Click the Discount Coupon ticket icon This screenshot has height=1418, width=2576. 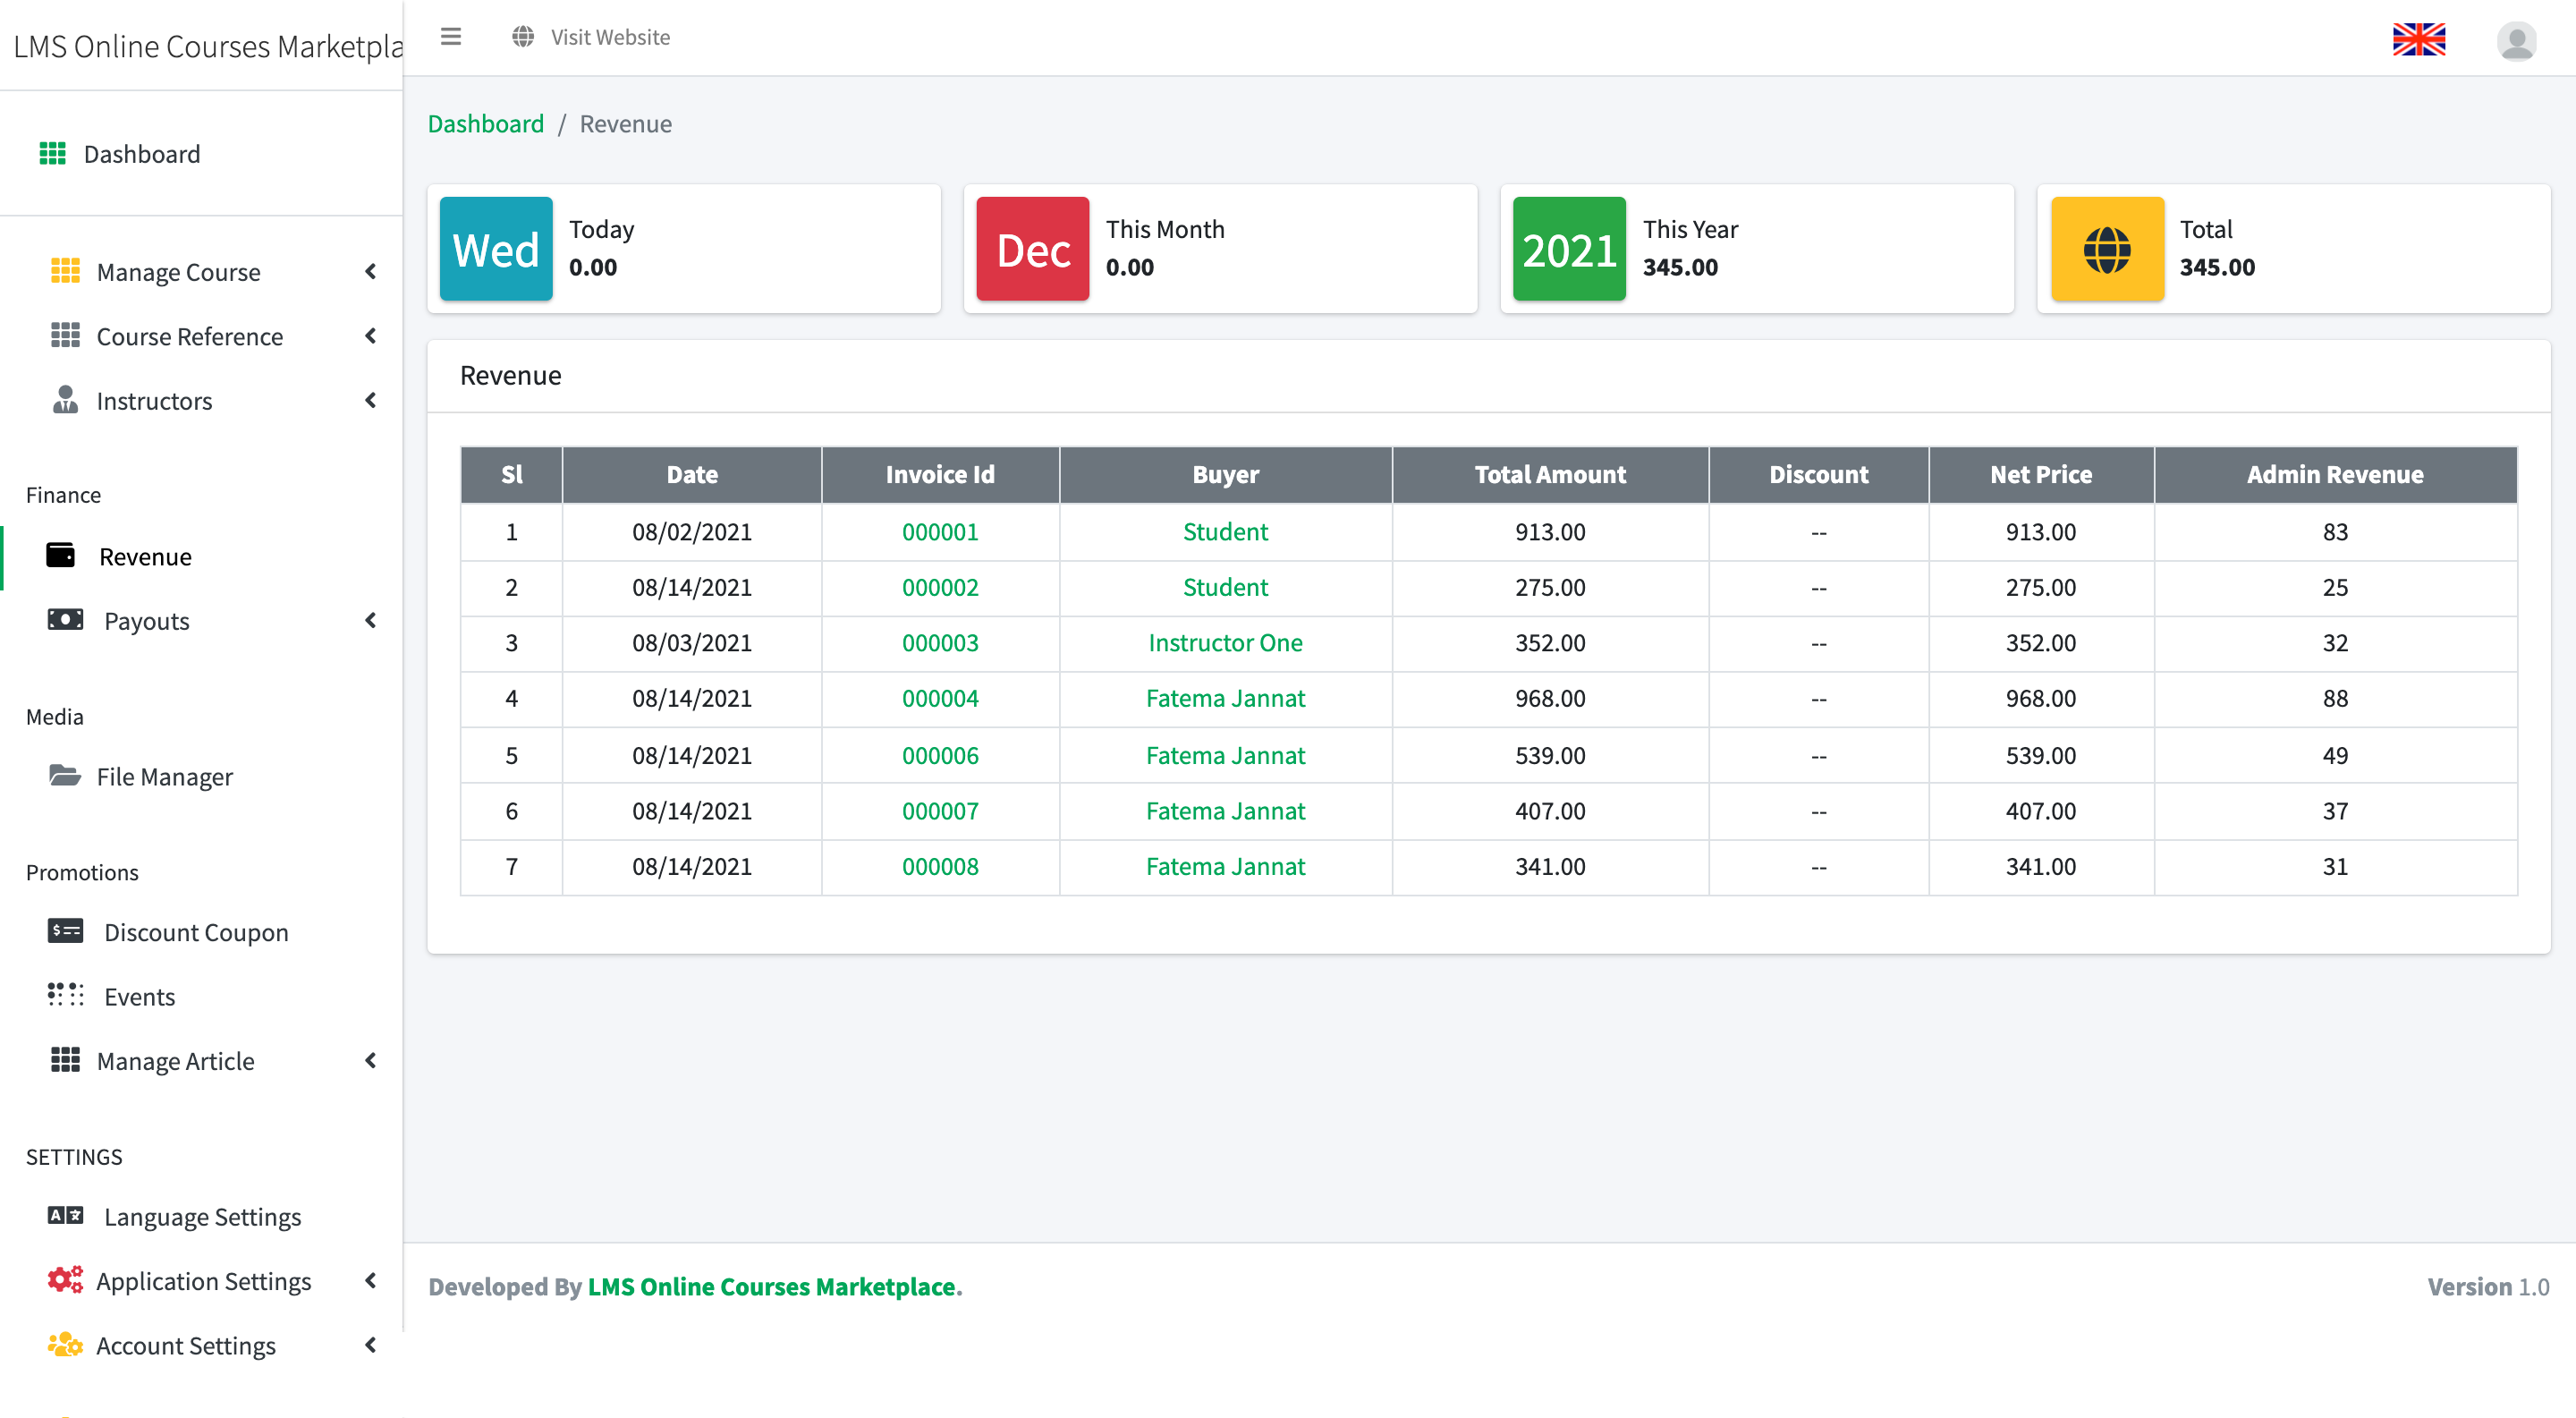tap(65, 932)
